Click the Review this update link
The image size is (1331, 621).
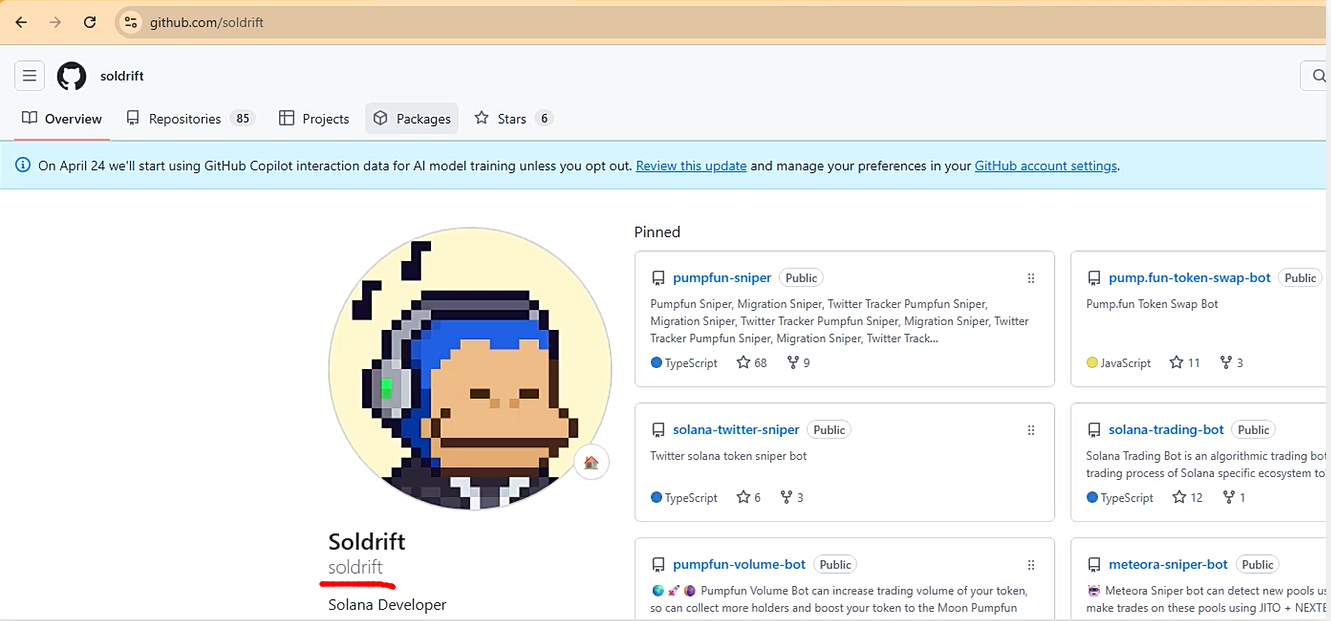pyautogui.click(x=691, y=166)
